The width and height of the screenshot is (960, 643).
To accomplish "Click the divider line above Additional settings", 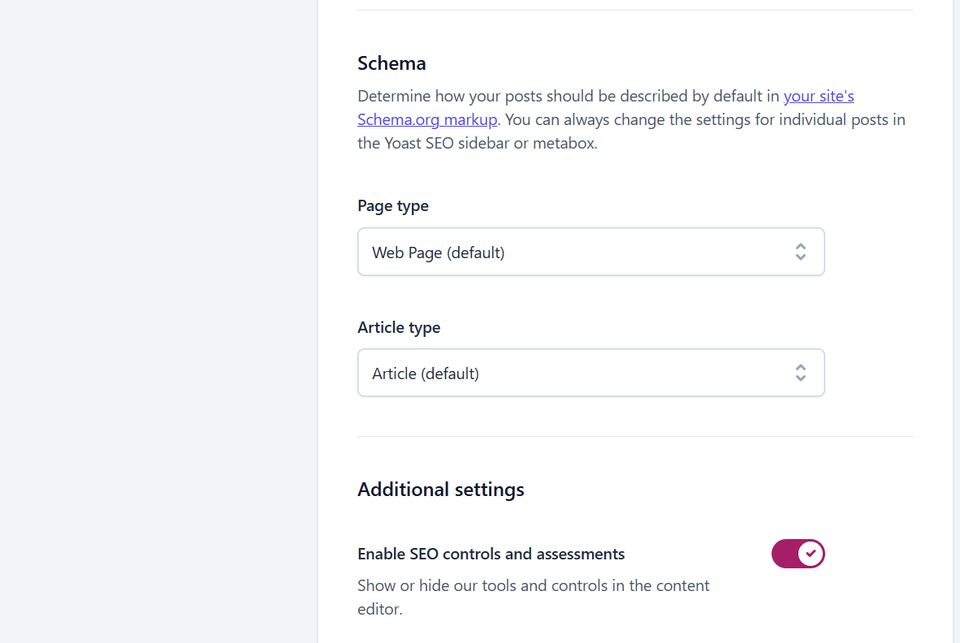I will point(636,436).
